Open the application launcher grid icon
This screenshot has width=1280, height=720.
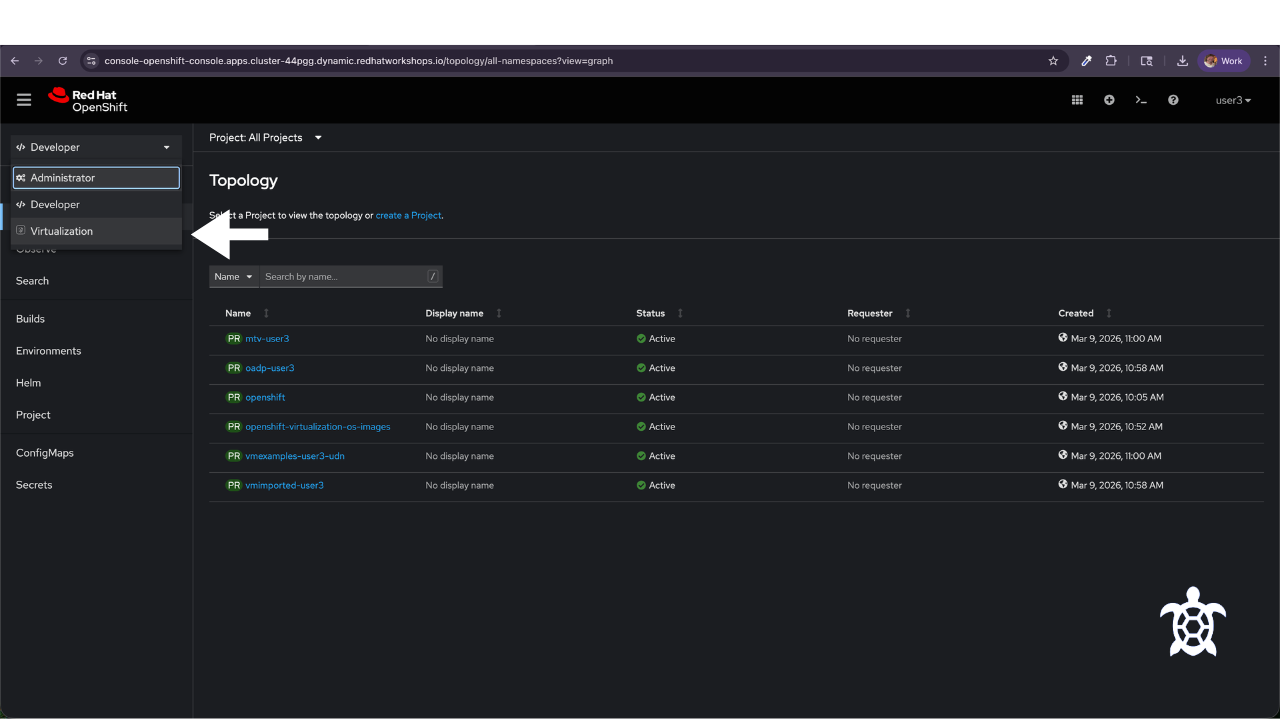(1077, 100)
